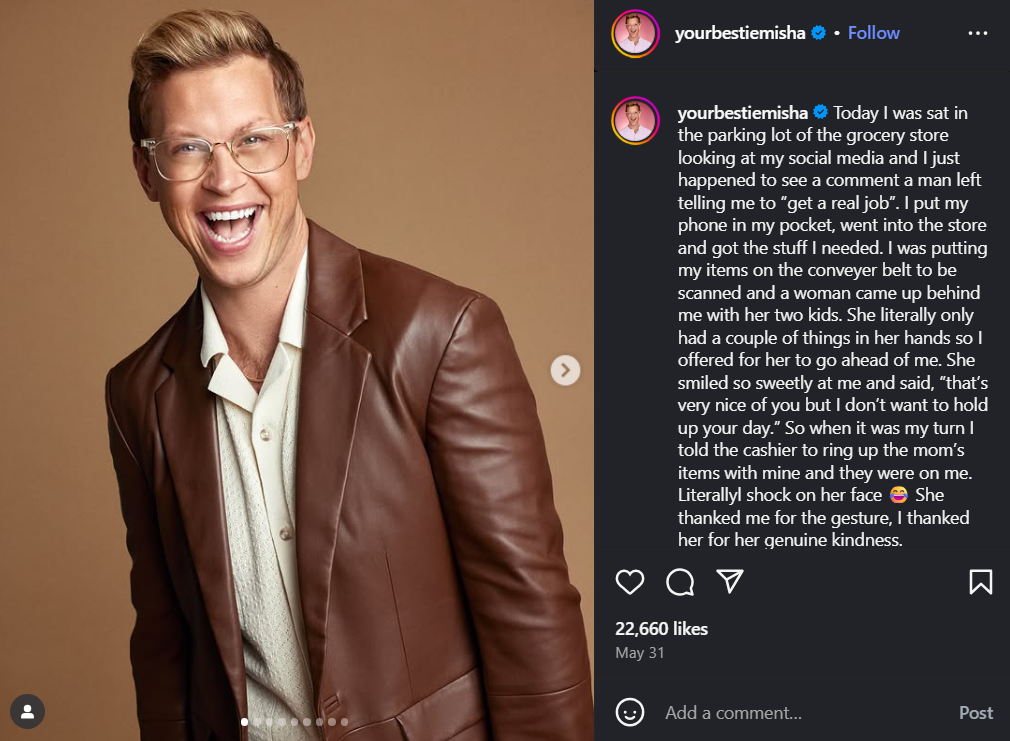
Task: Click the profile avatar in the post header
Action: 635,34
